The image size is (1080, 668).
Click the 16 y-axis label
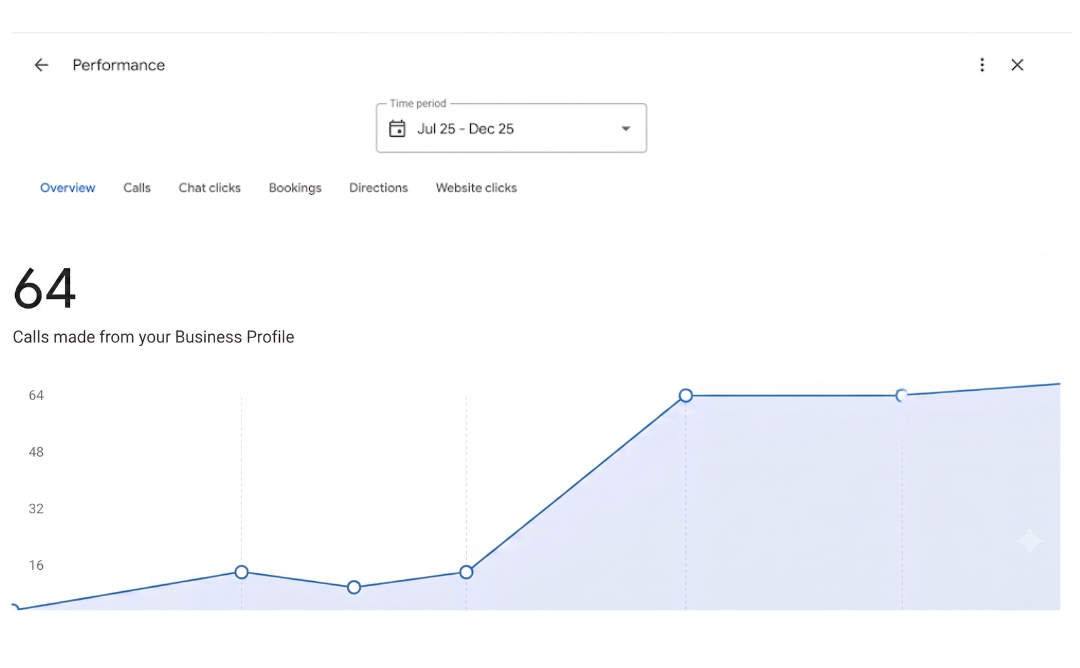pyautogui.click(x=36, y=565)
